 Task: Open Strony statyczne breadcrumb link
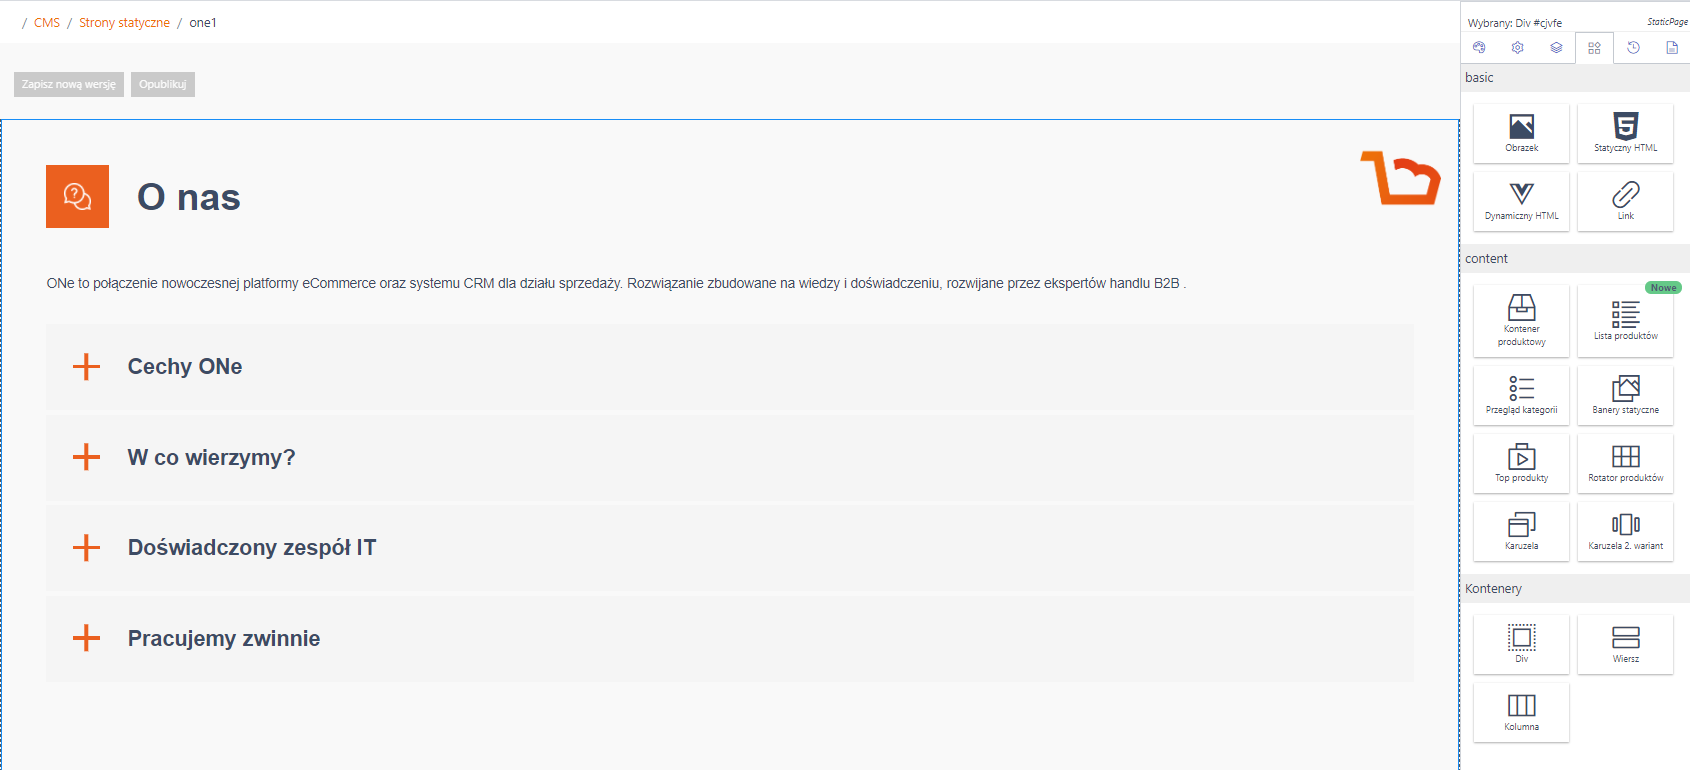[124, 23]
